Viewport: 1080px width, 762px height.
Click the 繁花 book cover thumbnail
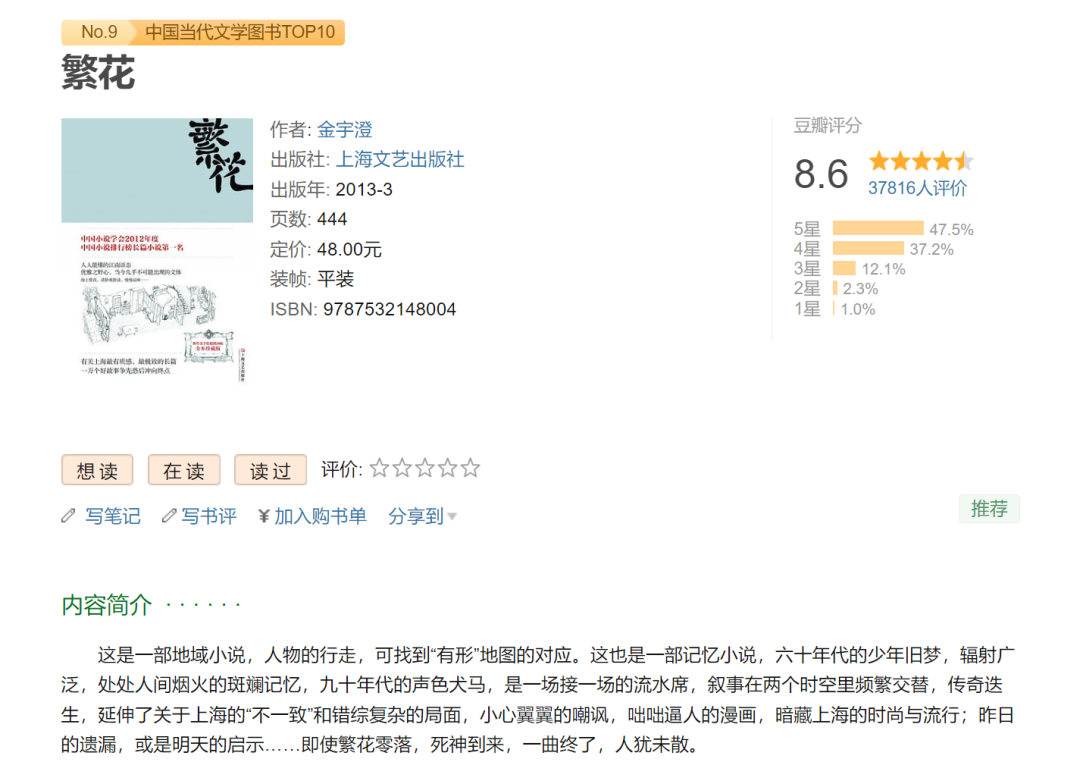pos(157,250)
